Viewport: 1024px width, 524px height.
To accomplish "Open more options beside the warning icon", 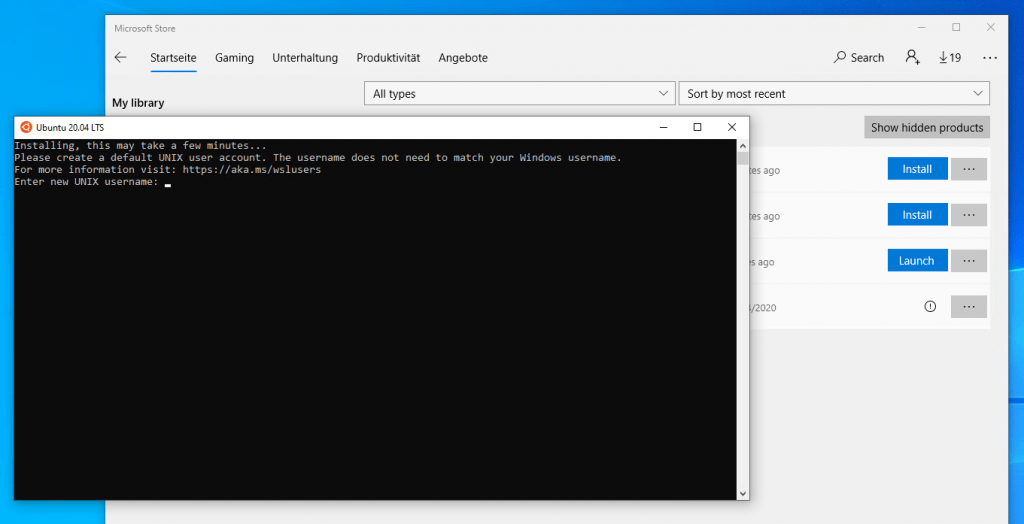I will tap(969, 306).
